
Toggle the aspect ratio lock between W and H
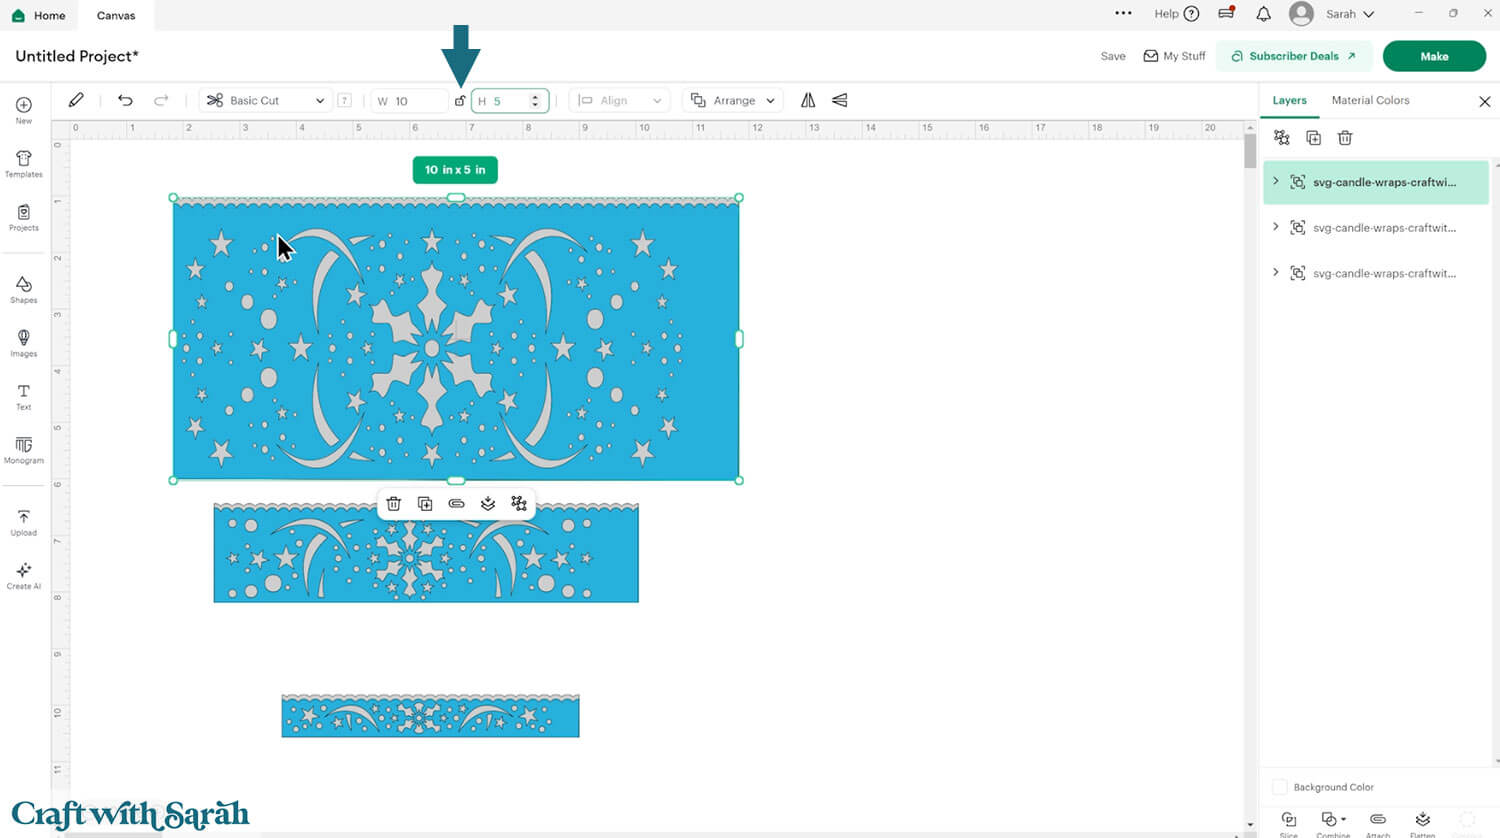460,100
